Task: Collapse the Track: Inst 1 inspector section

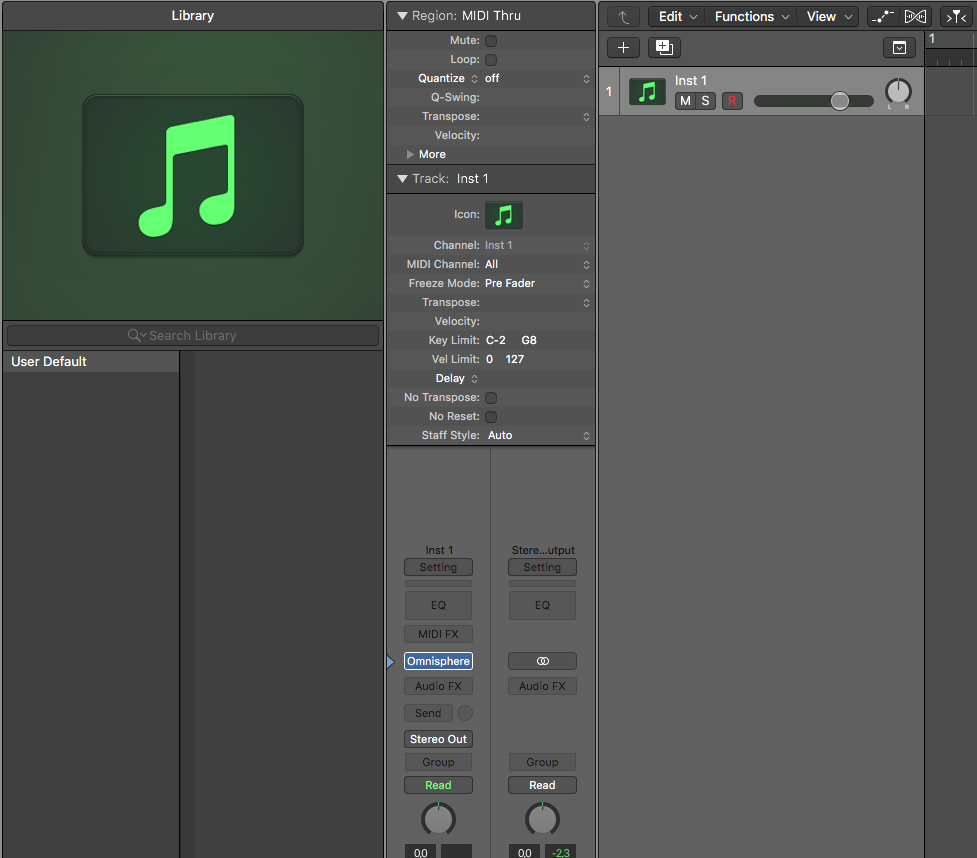Action: (x=403, y=179)
